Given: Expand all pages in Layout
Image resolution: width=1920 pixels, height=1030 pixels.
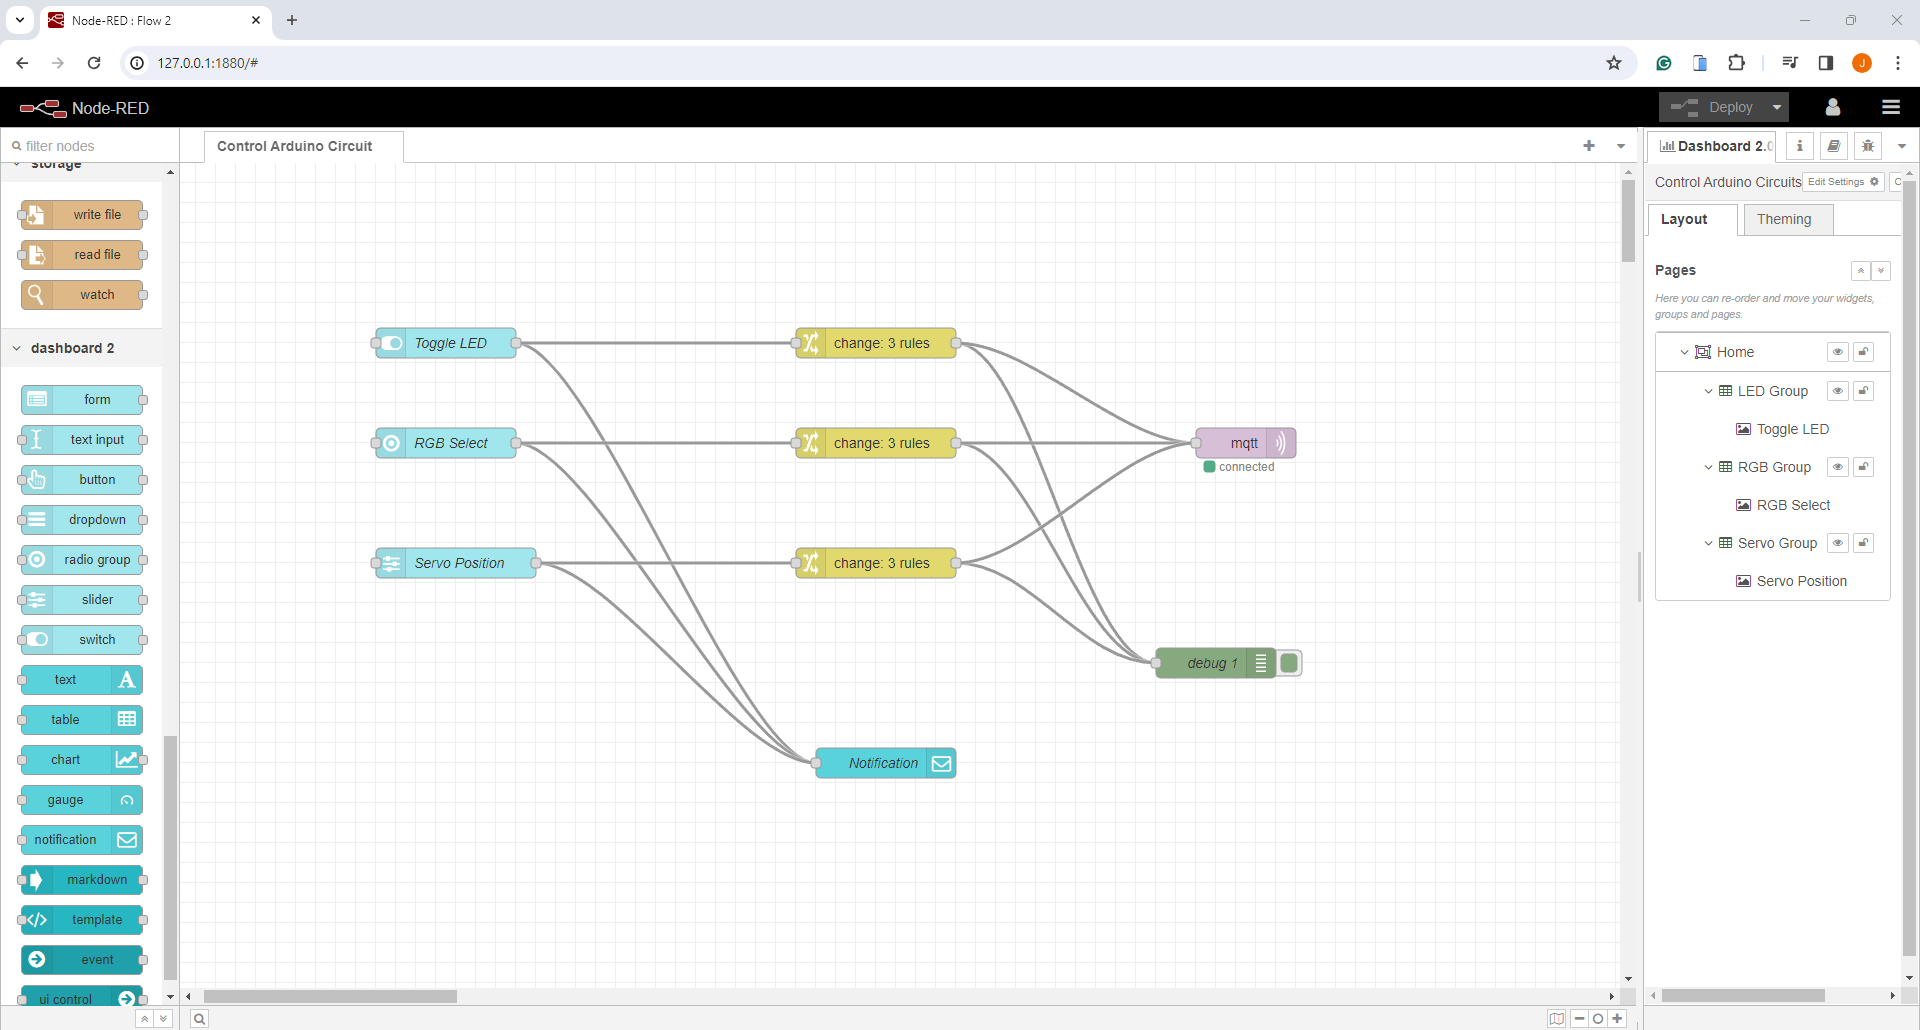Looking at the screenshot, I should (1881, 271).
